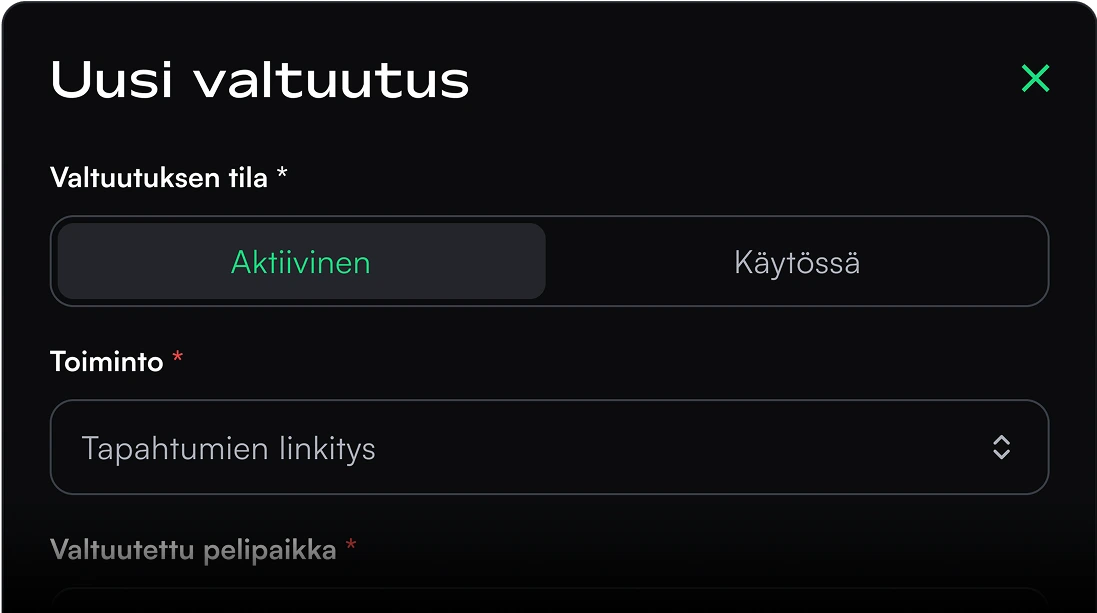This screenshot has height=613, width=1097.
Task: Switch status to Käytössä
Action: click(796, 262)
